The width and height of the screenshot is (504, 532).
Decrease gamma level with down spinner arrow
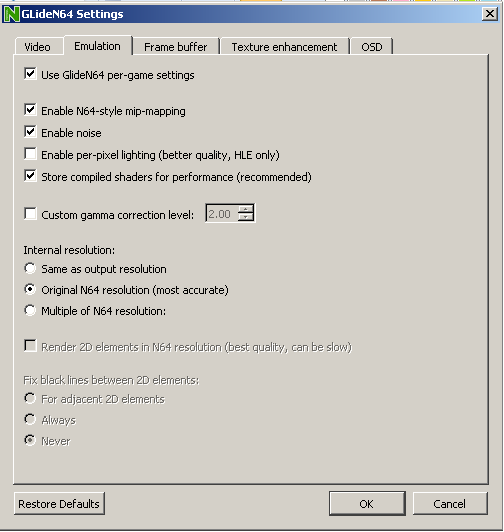tap(245, 217)
